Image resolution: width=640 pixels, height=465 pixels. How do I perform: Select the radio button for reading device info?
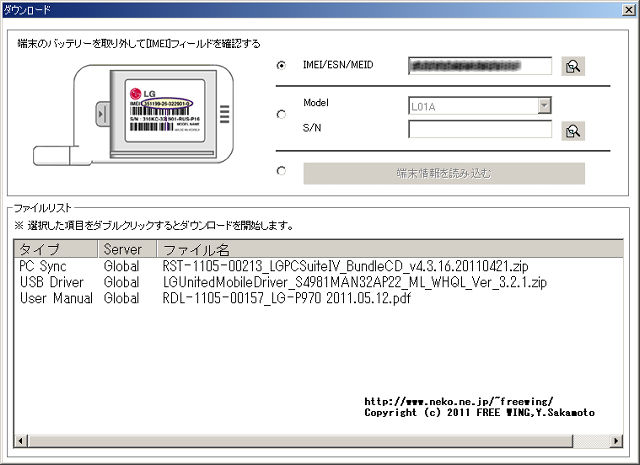(x=281, y=171)
